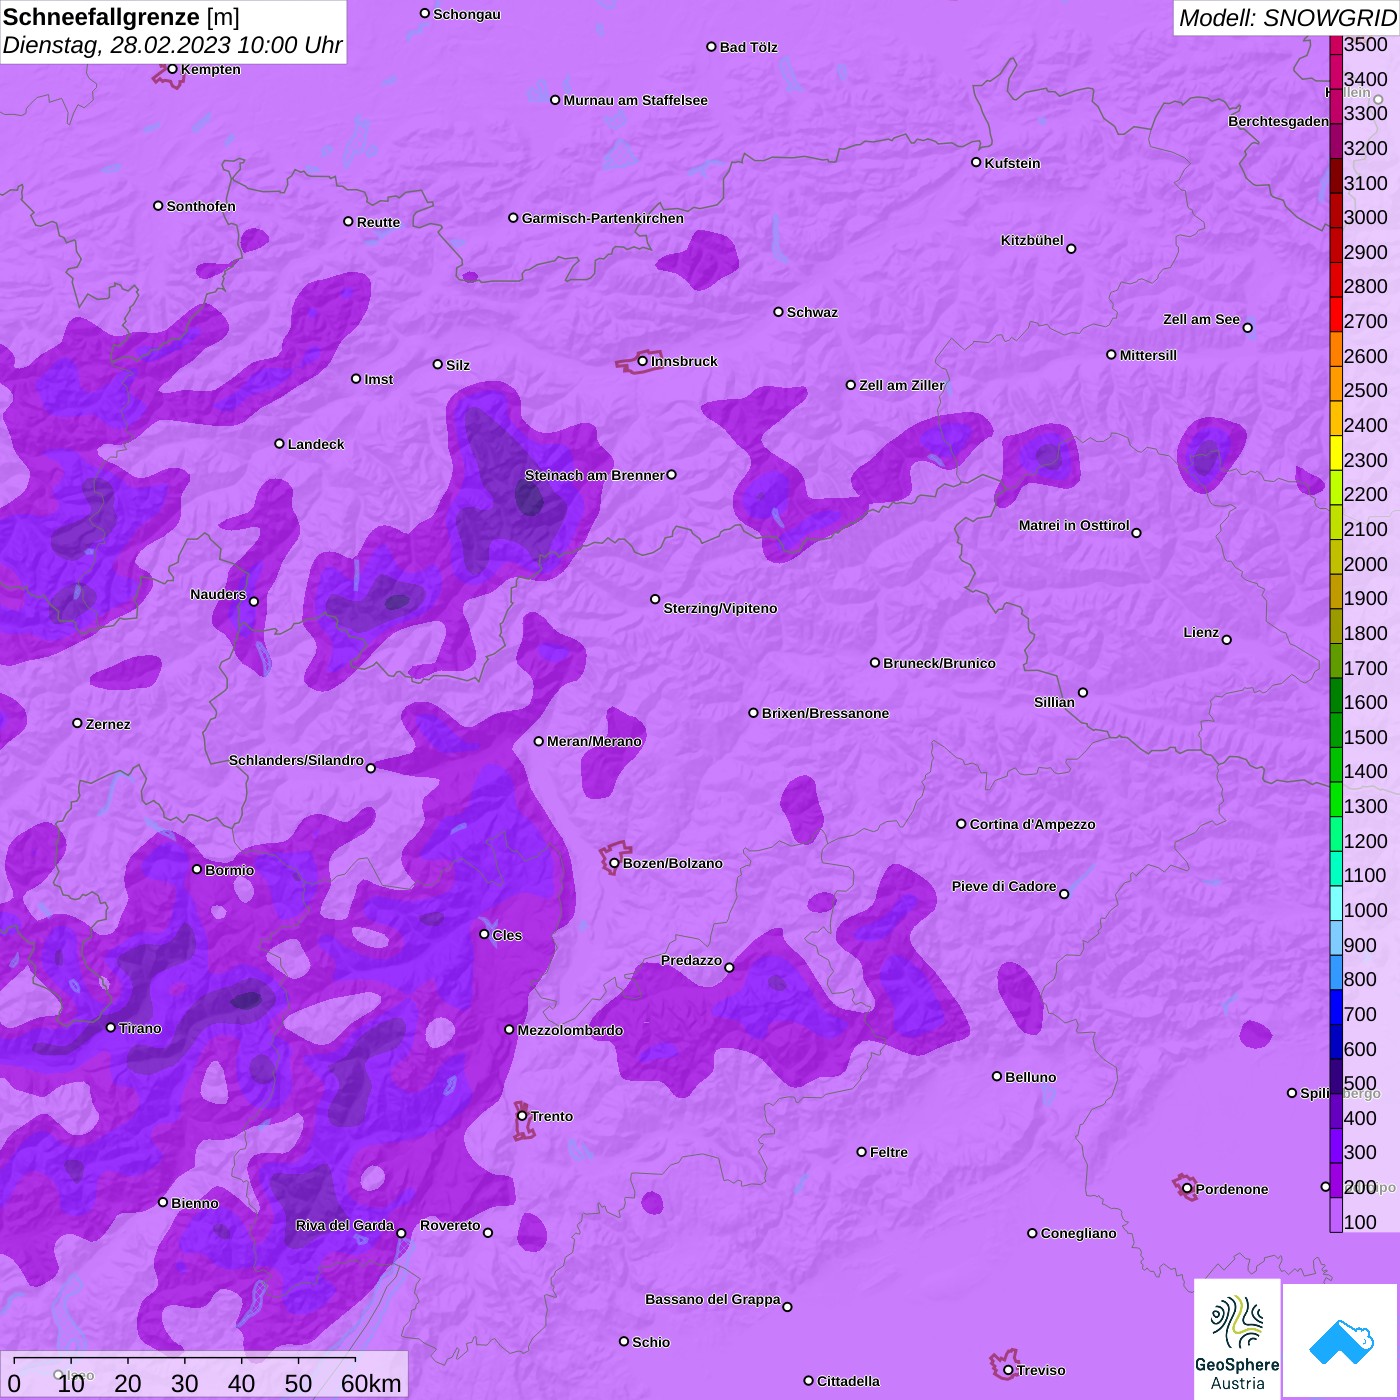Click the Sterzing/Vipiteno label

click(720, 608)
